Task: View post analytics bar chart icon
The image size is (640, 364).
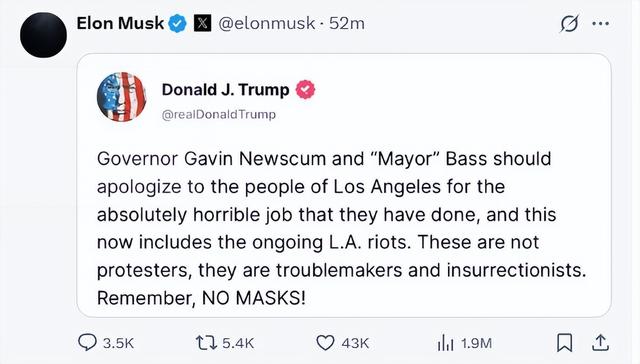Action: pos(445,343)
